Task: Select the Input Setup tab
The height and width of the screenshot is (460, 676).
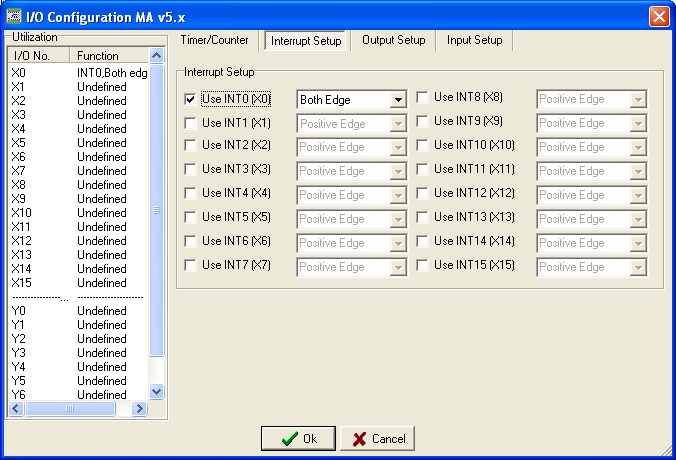Action: coord(474,40)
